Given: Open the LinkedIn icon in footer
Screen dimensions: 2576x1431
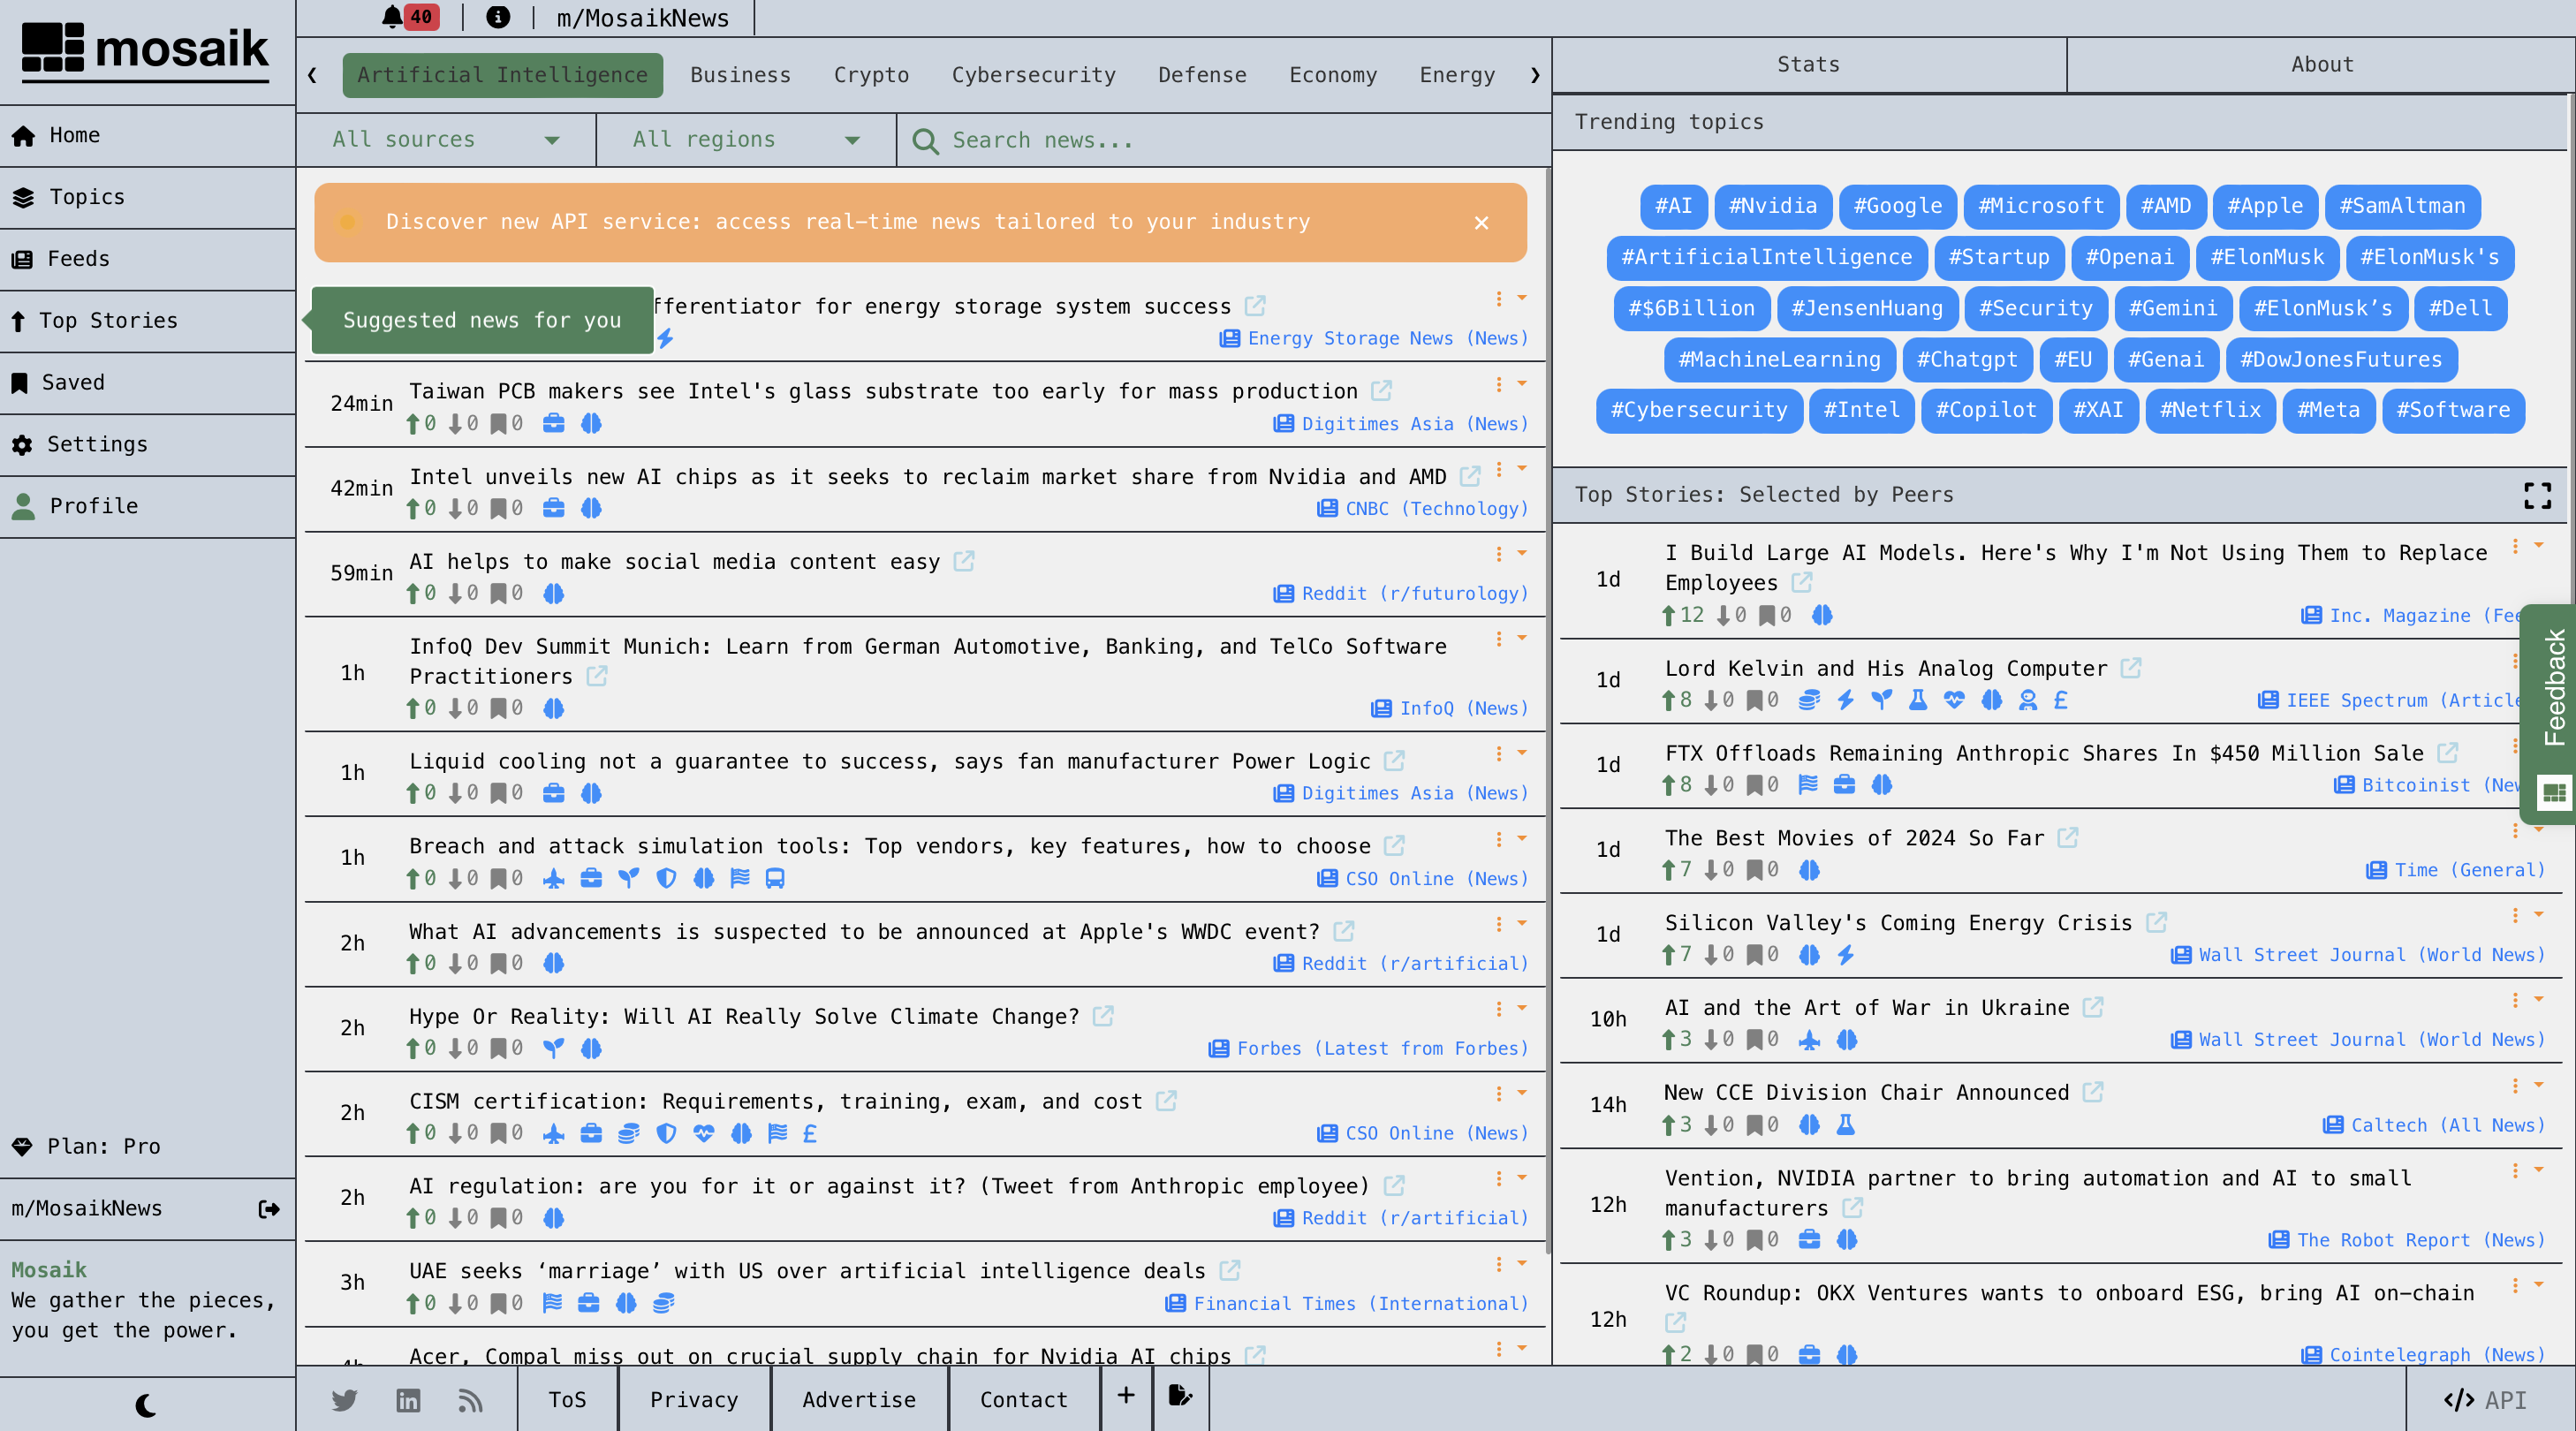Looking at the screenshot, I should [408, 1399].
